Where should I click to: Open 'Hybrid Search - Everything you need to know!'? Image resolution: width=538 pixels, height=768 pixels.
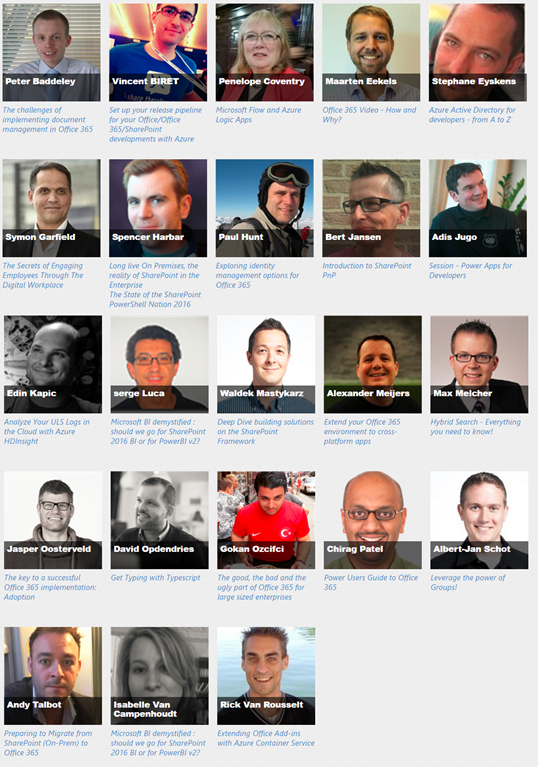pos(475,427)
